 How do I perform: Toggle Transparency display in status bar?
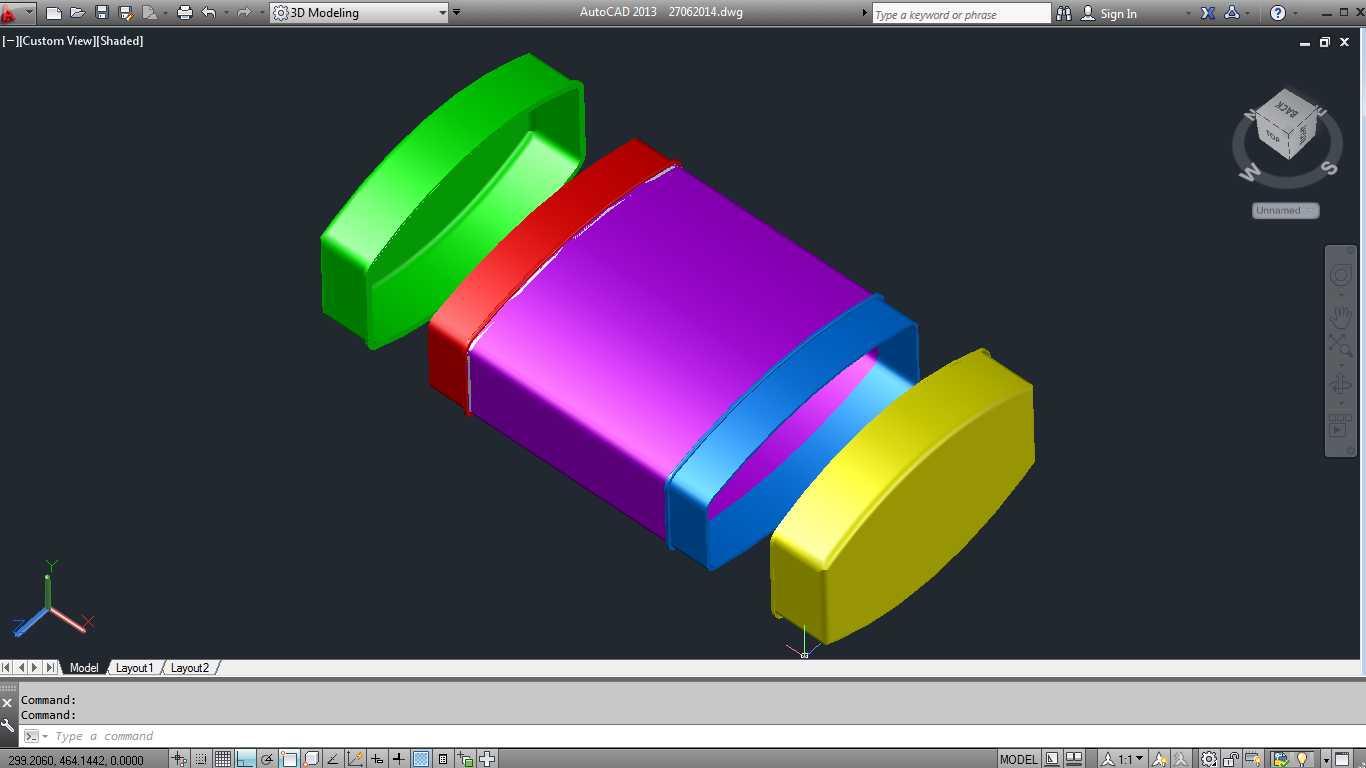point(421,758)
